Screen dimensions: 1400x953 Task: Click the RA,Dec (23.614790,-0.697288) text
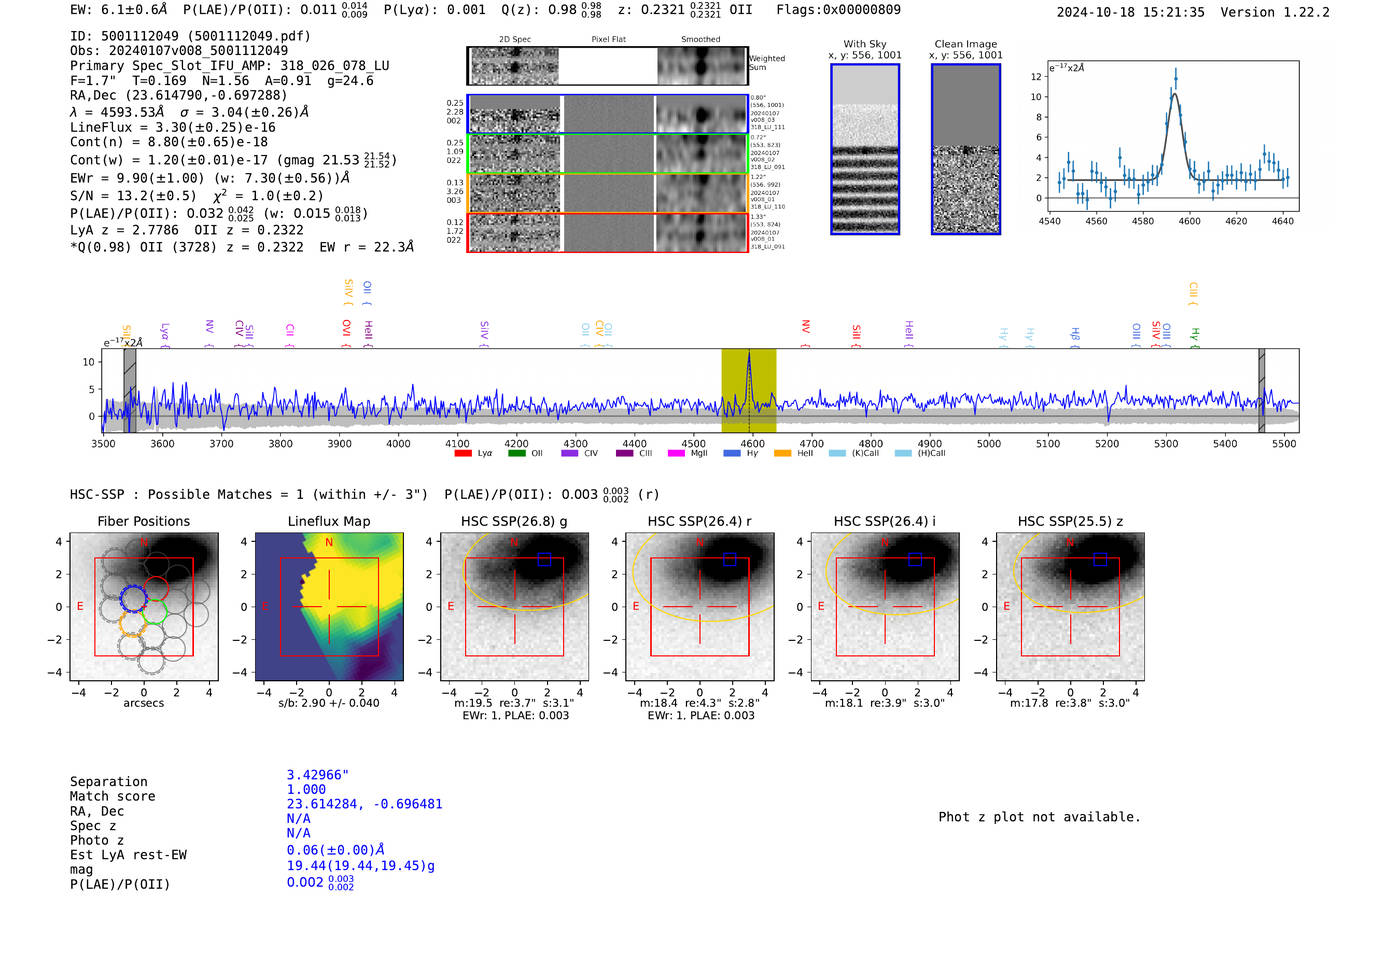[179, 95]
